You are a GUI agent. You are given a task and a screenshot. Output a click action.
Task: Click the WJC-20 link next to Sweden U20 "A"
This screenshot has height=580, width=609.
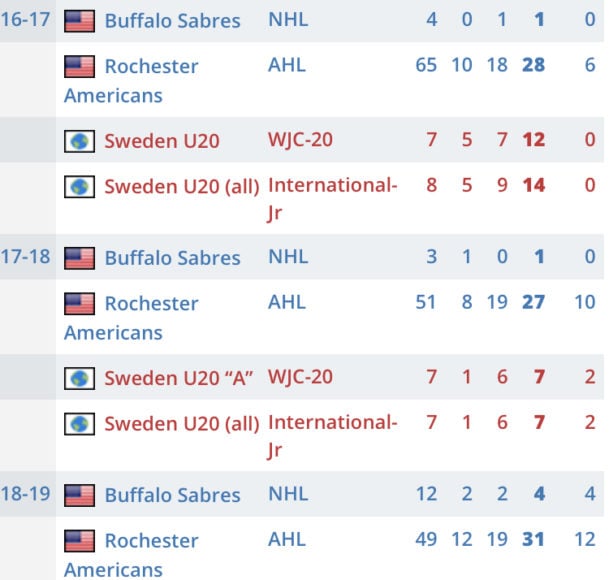coord(300,378)
